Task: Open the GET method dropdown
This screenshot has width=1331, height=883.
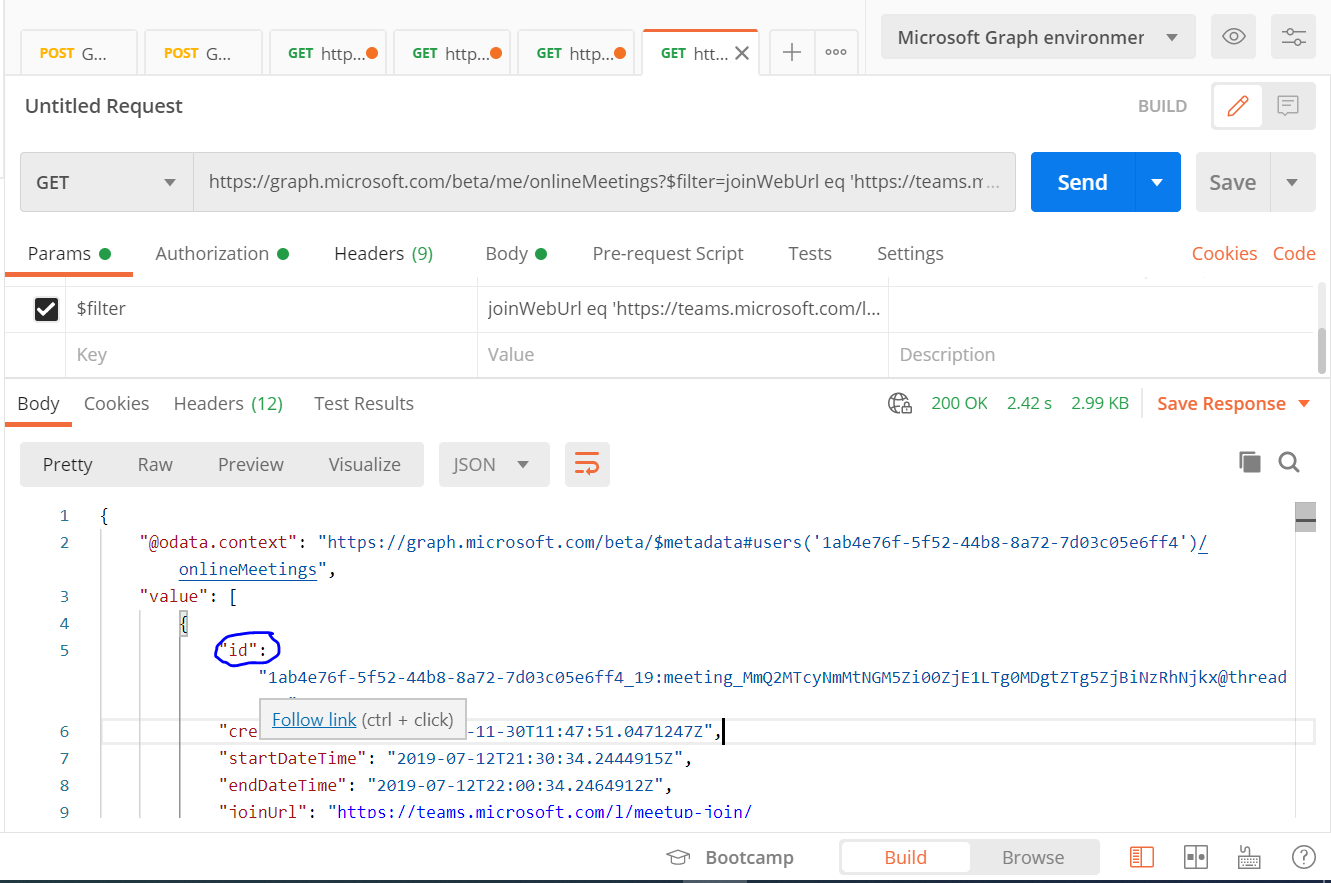Action: tap(105, 182)
